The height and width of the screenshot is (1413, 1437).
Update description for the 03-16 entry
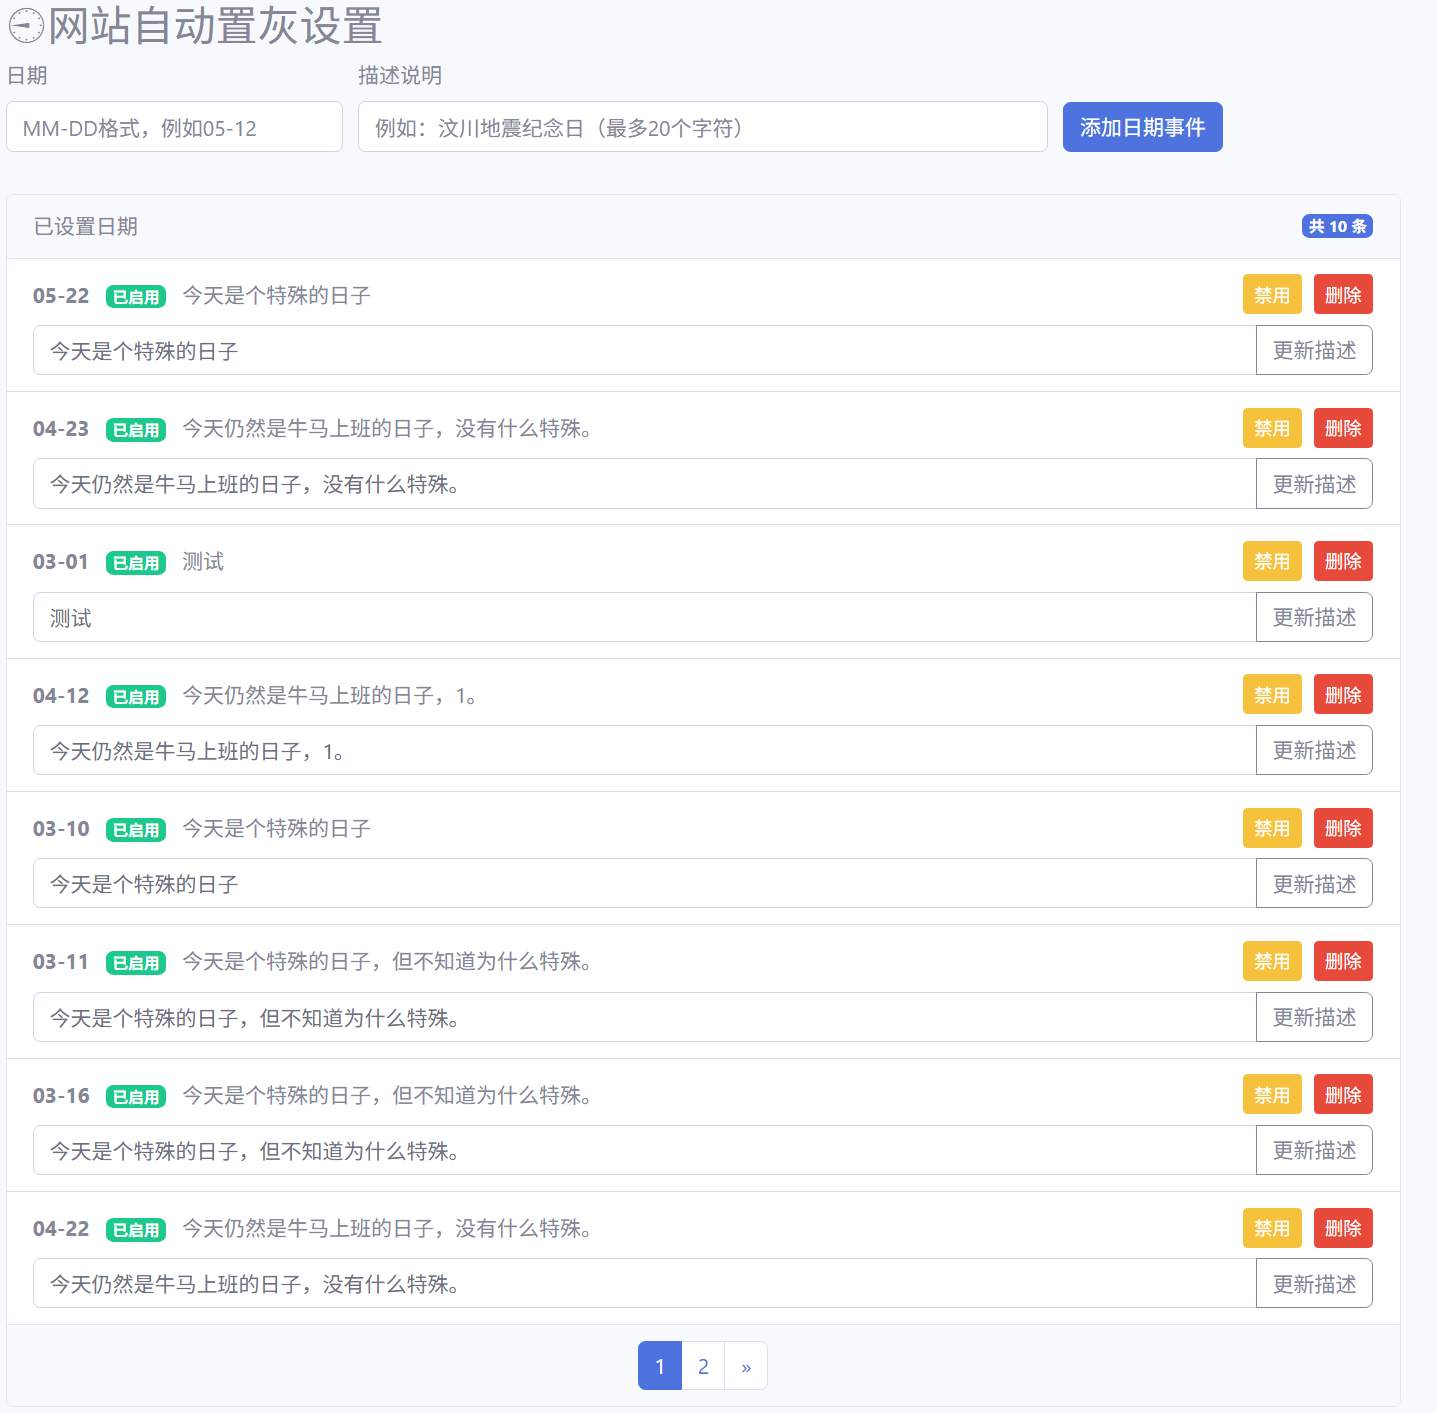[1313, 1151]
